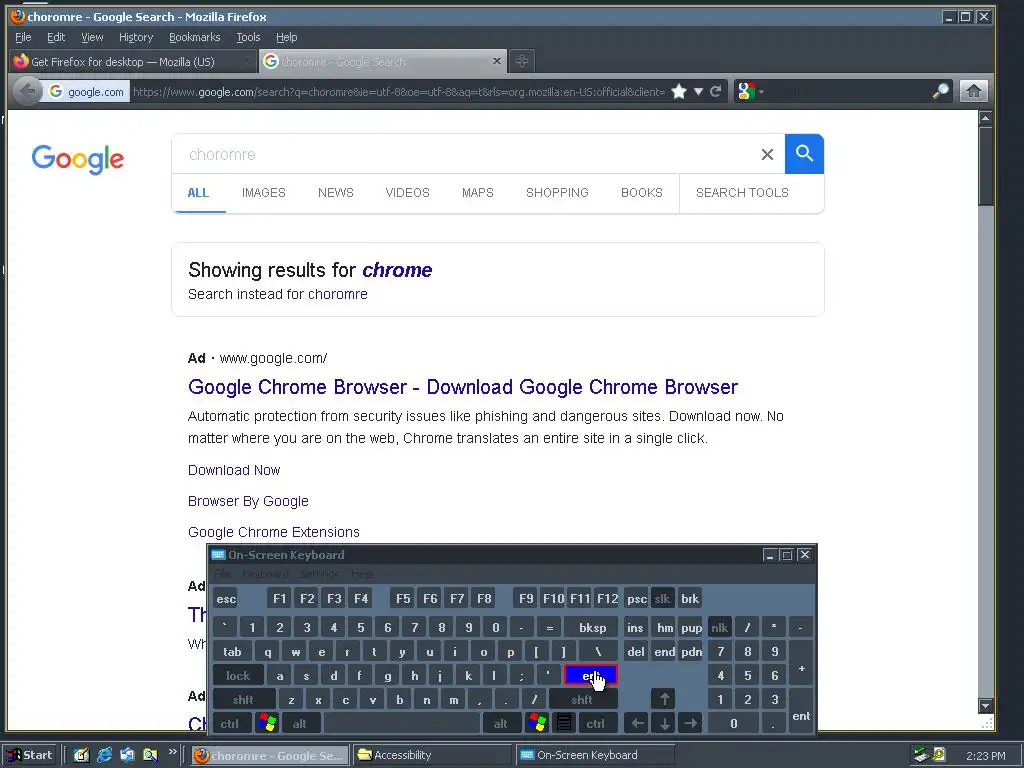
Task: Click the network icon in the system tray
Action: 921,755
